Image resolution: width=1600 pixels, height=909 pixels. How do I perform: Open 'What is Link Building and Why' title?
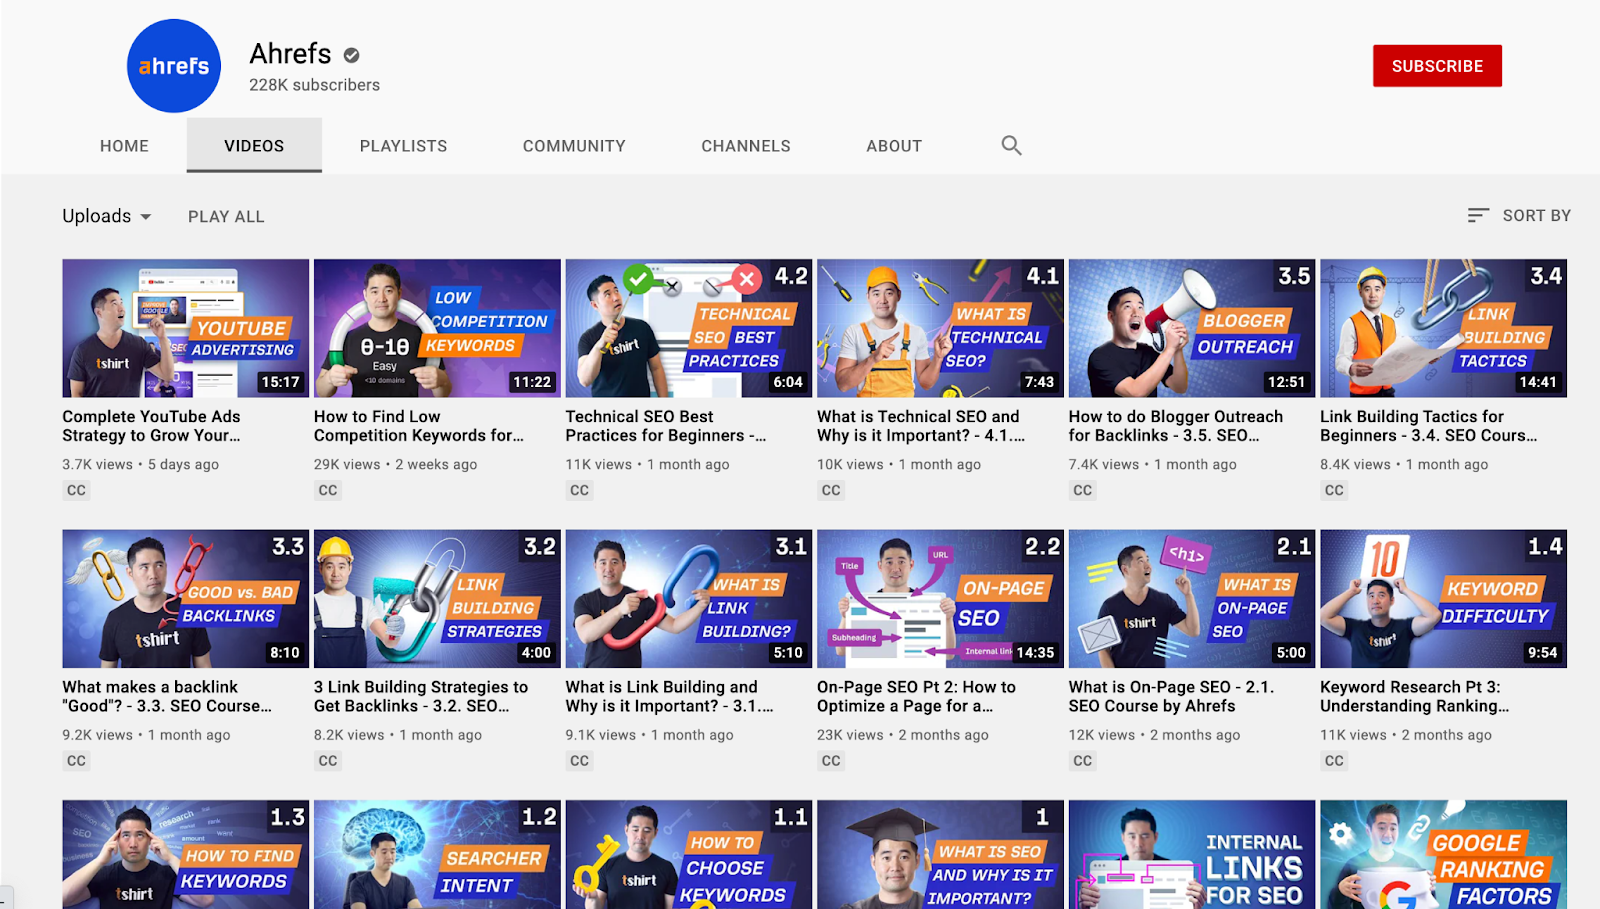pos(670,696)
